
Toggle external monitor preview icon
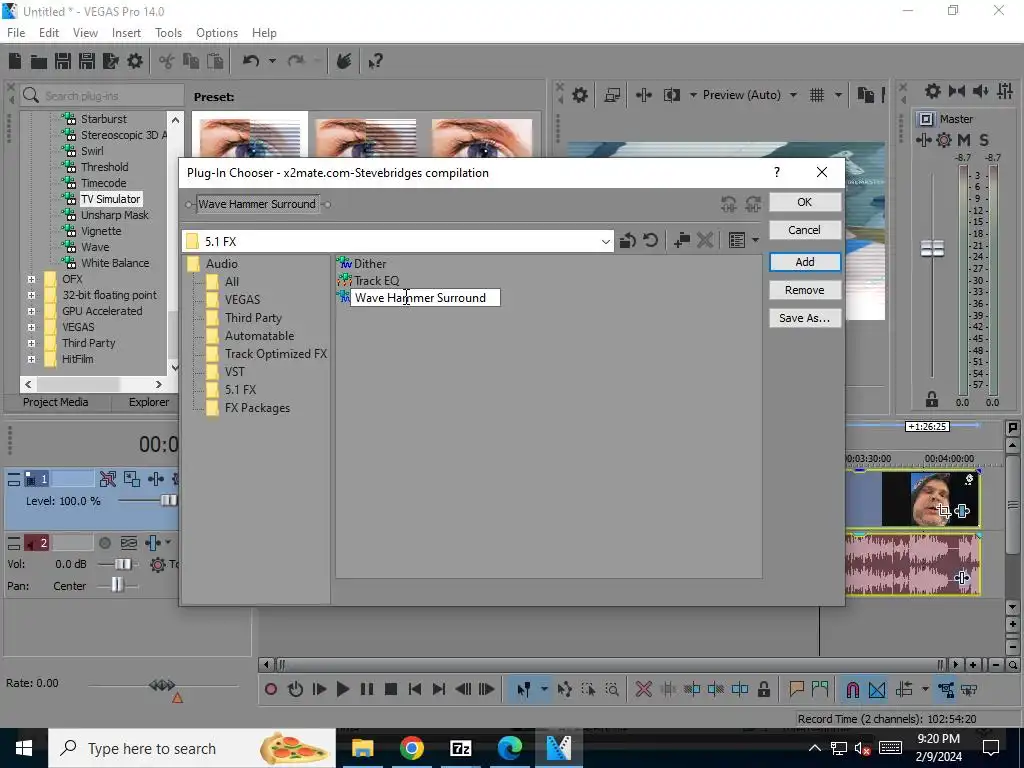coord(613,95)
